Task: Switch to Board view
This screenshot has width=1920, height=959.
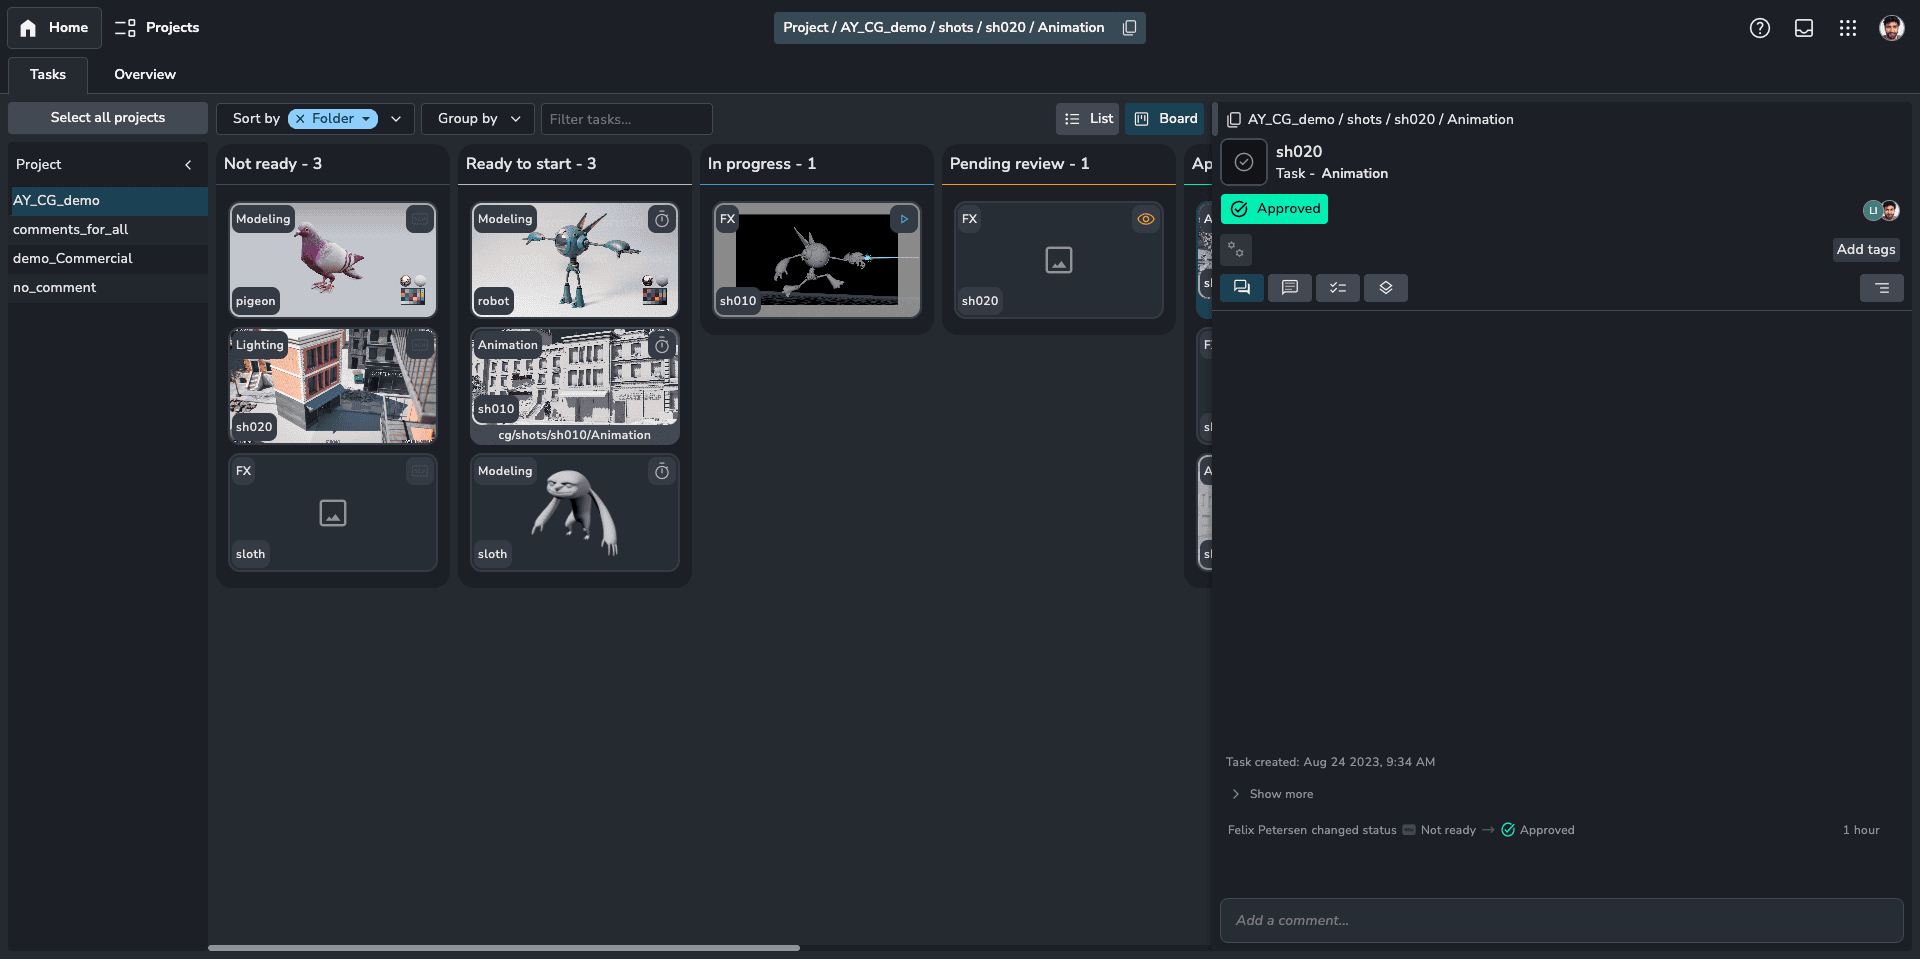Action: 1165,119
